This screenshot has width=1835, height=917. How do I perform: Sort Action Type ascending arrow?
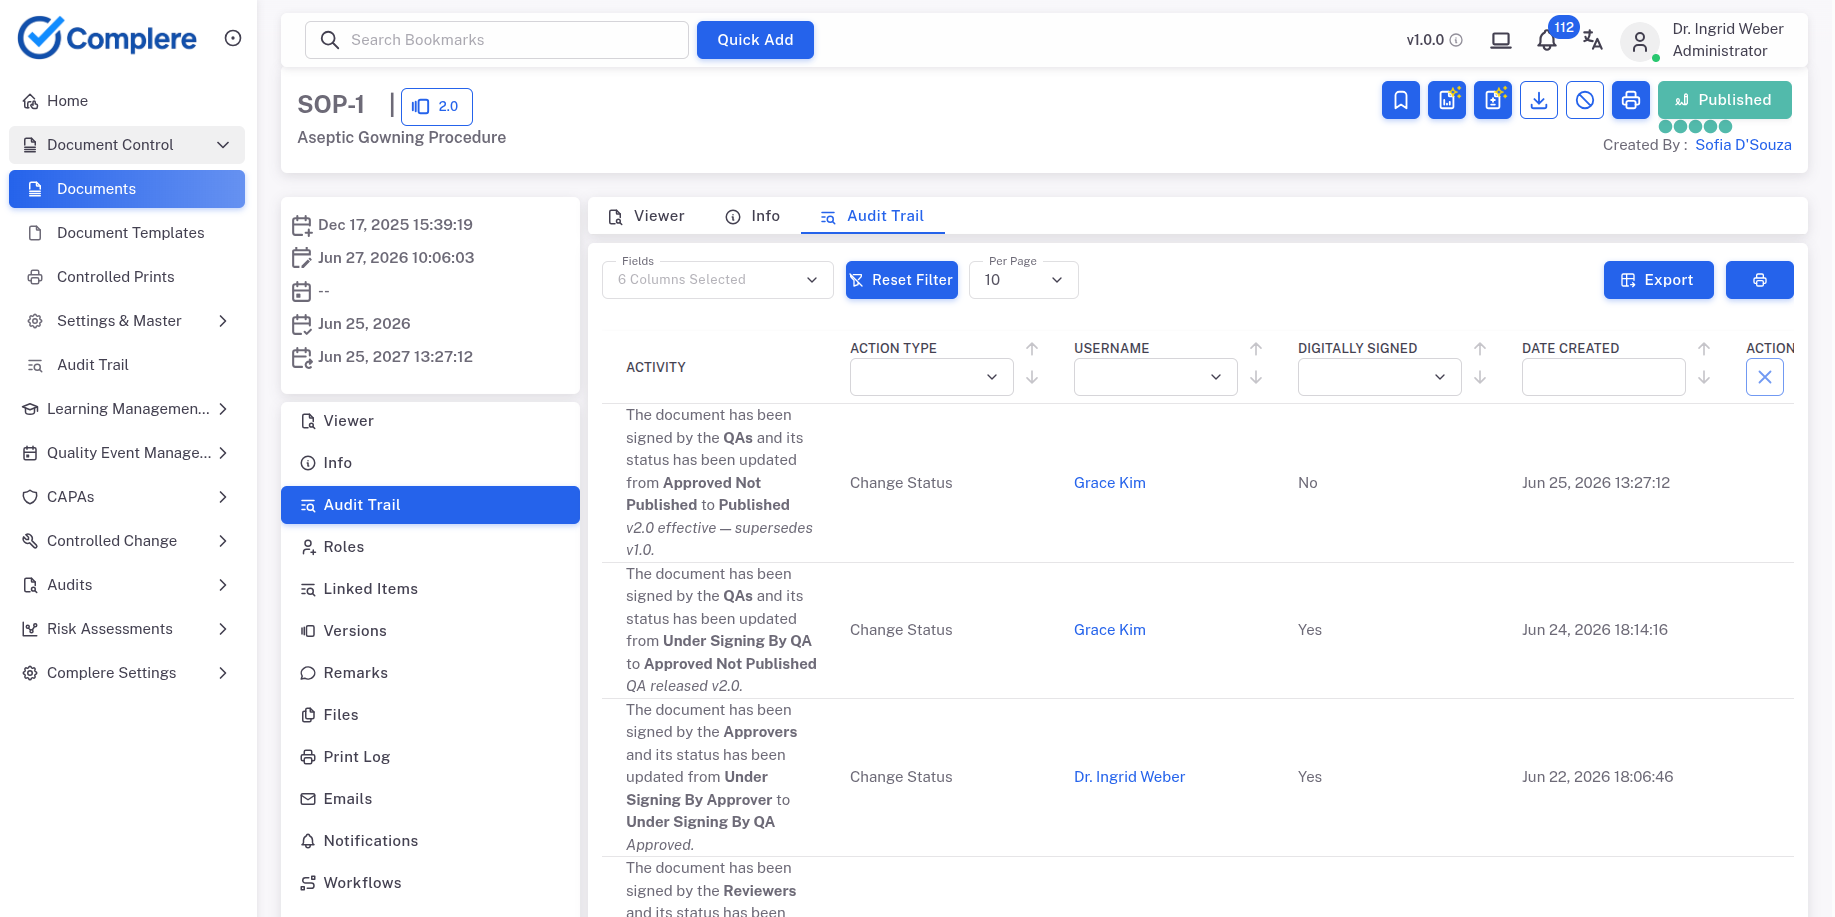click(x=1032, y=349)
